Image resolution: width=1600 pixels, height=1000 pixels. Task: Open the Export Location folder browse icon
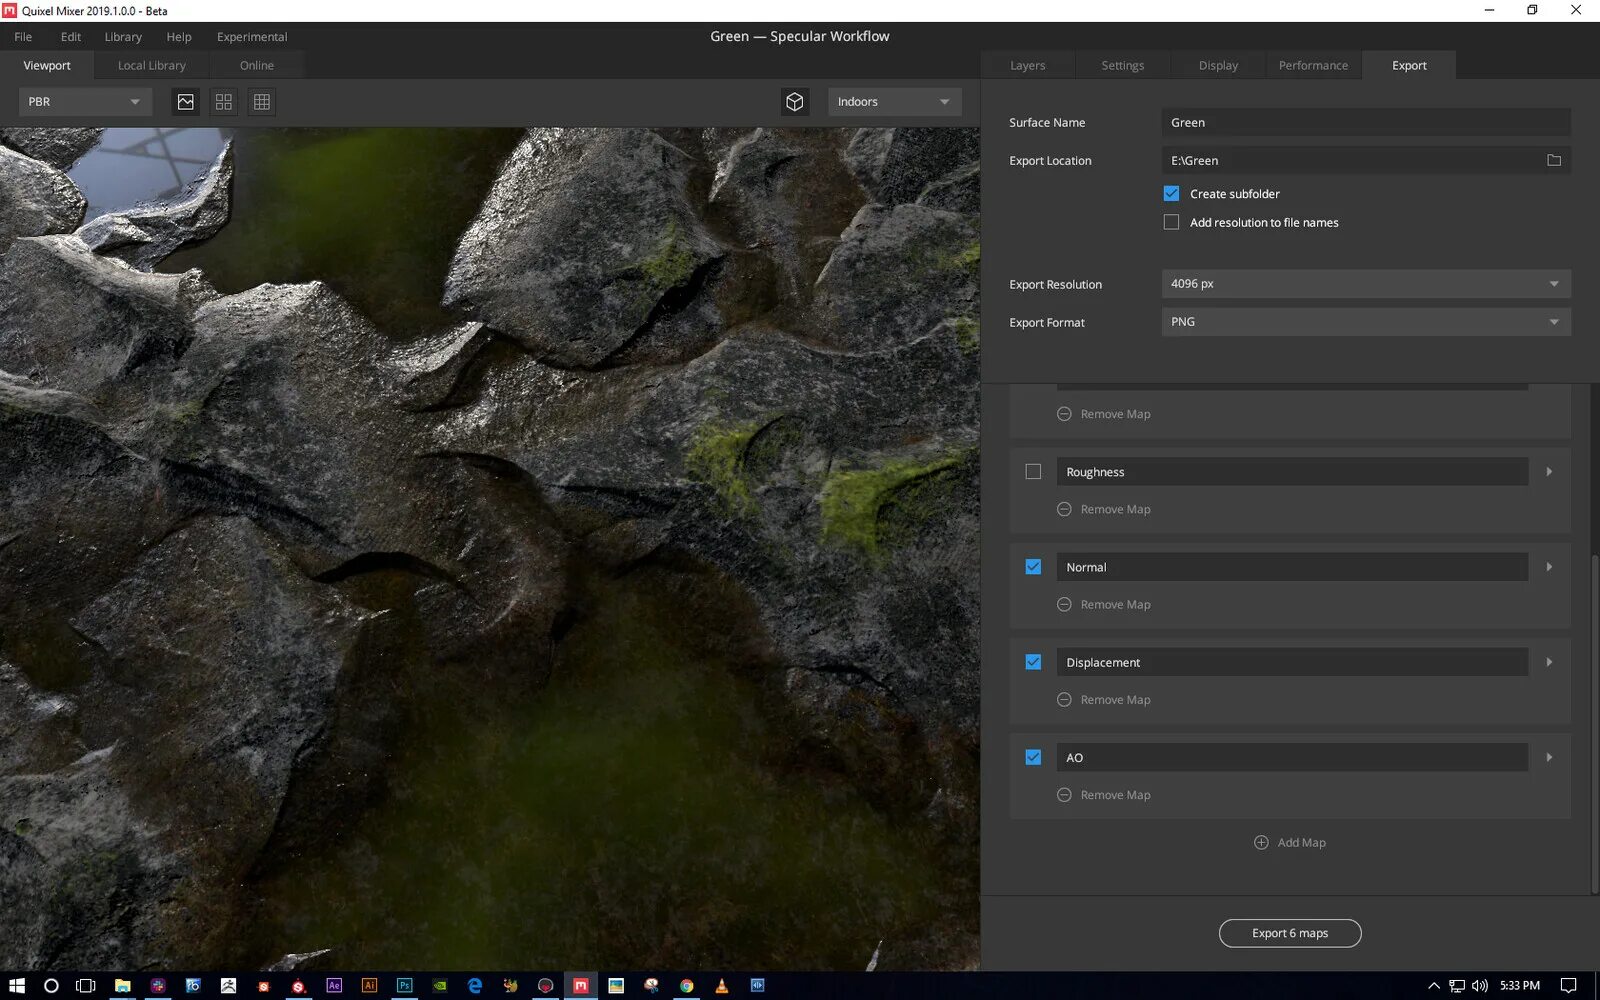click(1554, 160)
